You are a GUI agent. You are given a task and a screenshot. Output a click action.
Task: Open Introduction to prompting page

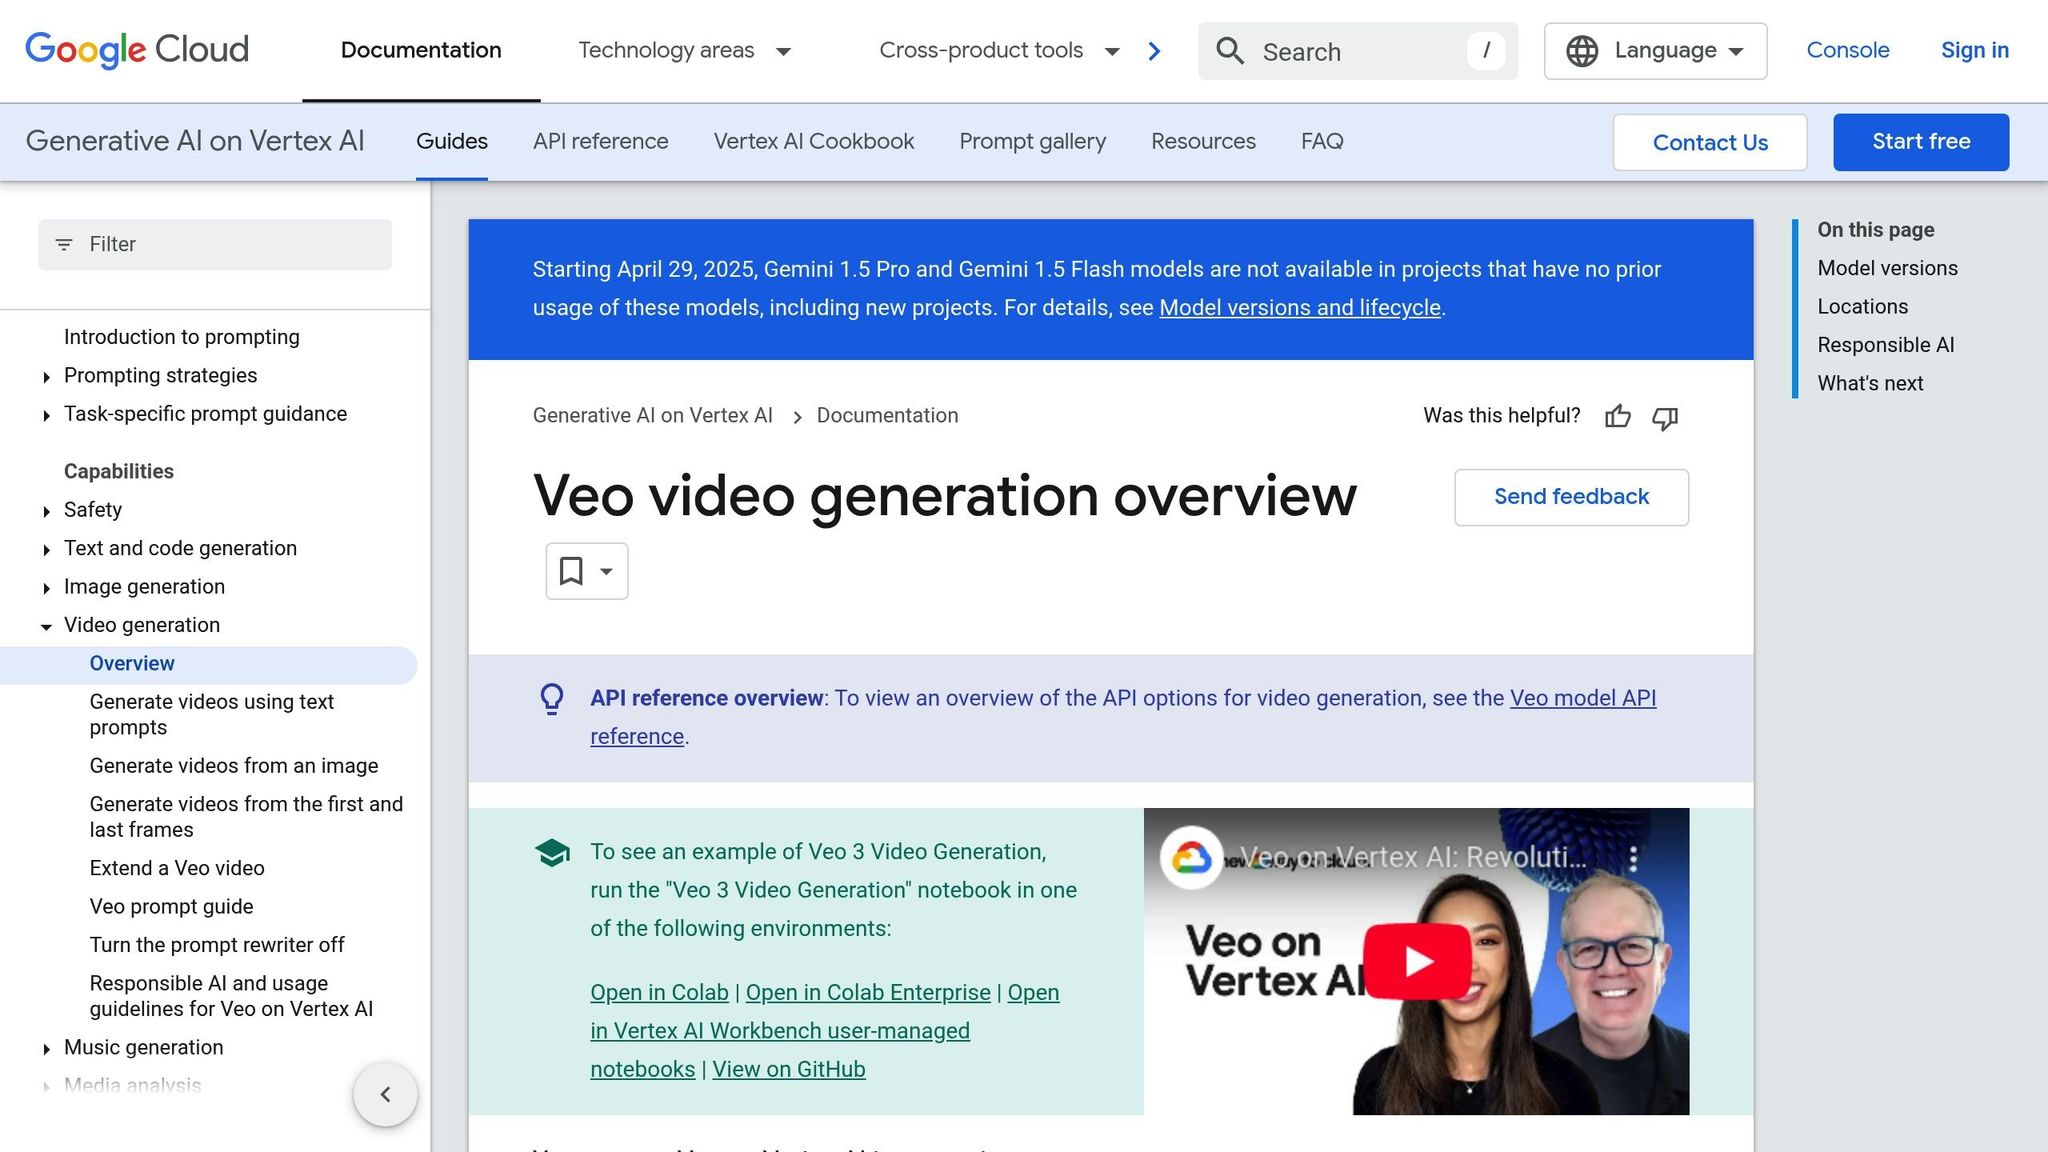182,337
